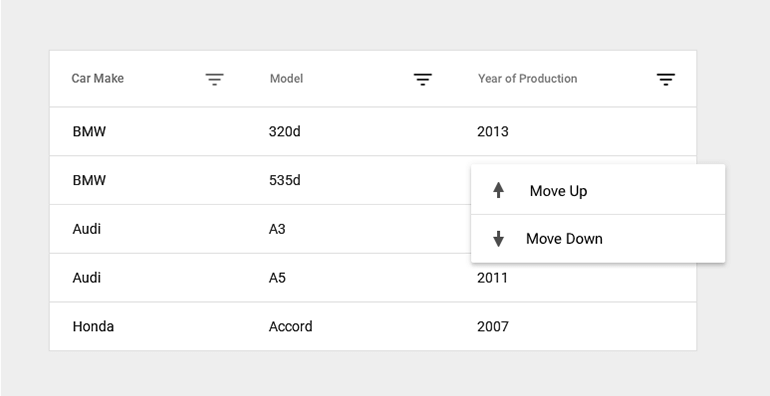Select the 535d model cell
The width and height of the screenshot is (770, 396).
click(x=284, y=180)
